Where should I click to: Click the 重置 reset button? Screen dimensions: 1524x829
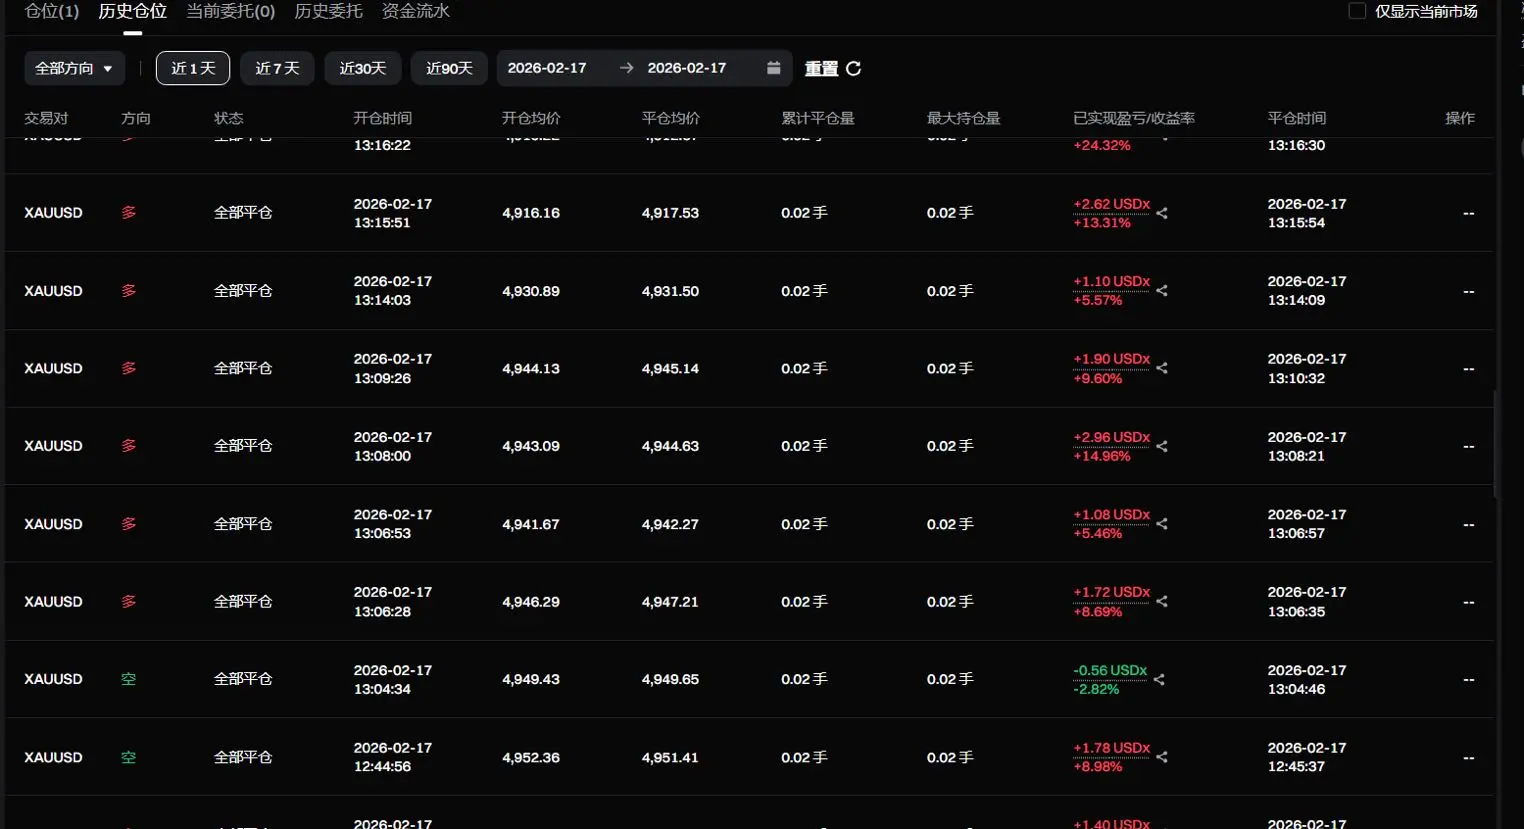click(822, 68)
